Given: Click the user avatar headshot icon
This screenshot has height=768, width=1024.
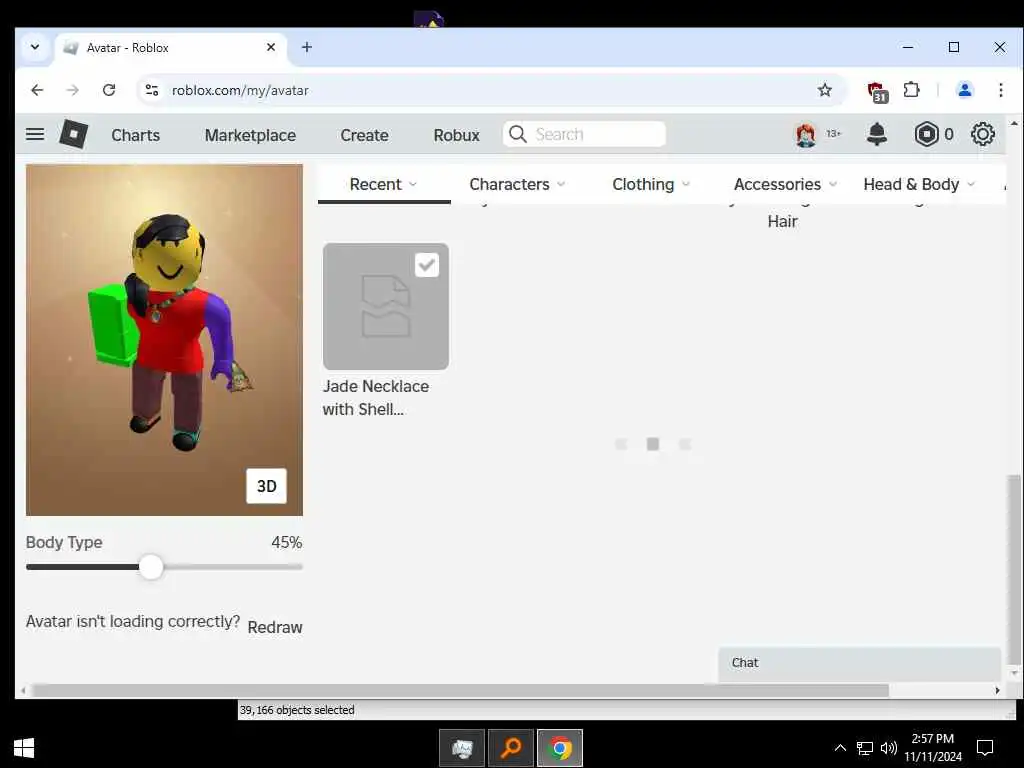Looking at the screenshot, I should tap(805, 135).
